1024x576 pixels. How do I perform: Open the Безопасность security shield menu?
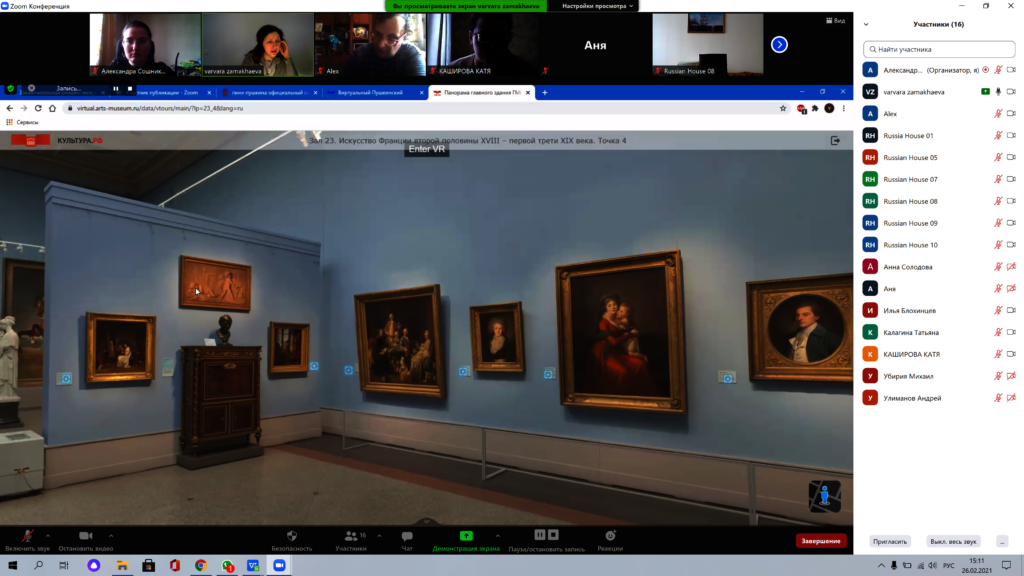[x=292, y=536]
